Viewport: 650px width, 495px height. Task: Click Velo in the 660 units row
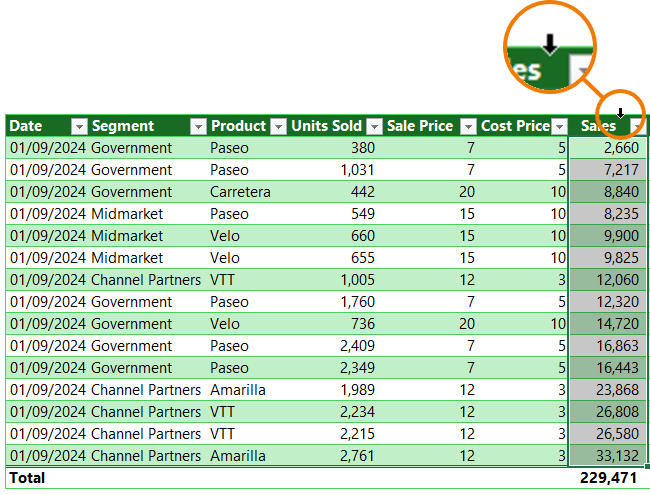pyautogui.click(x=225, y=236)
